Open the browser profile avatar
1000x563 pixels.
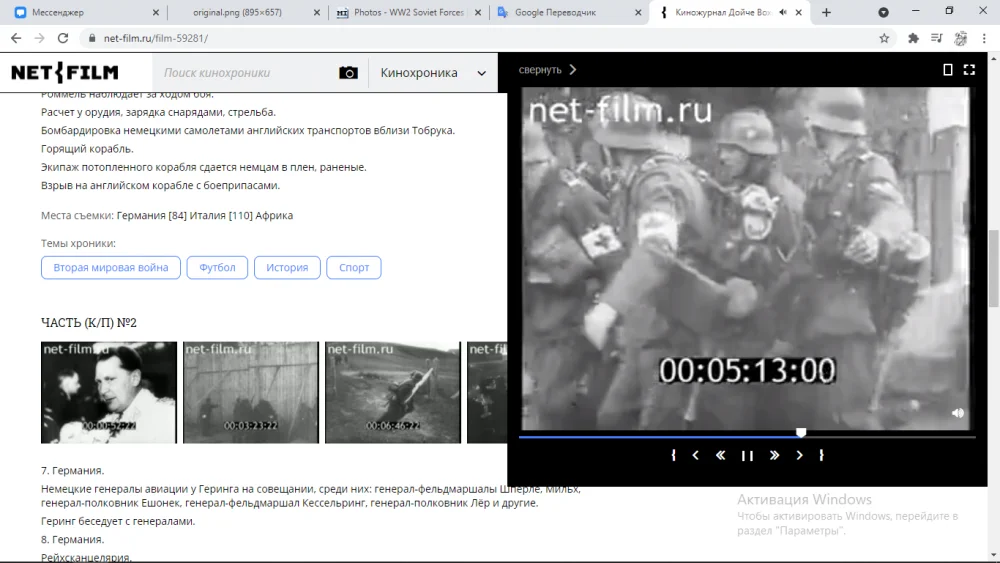point(960,38)
